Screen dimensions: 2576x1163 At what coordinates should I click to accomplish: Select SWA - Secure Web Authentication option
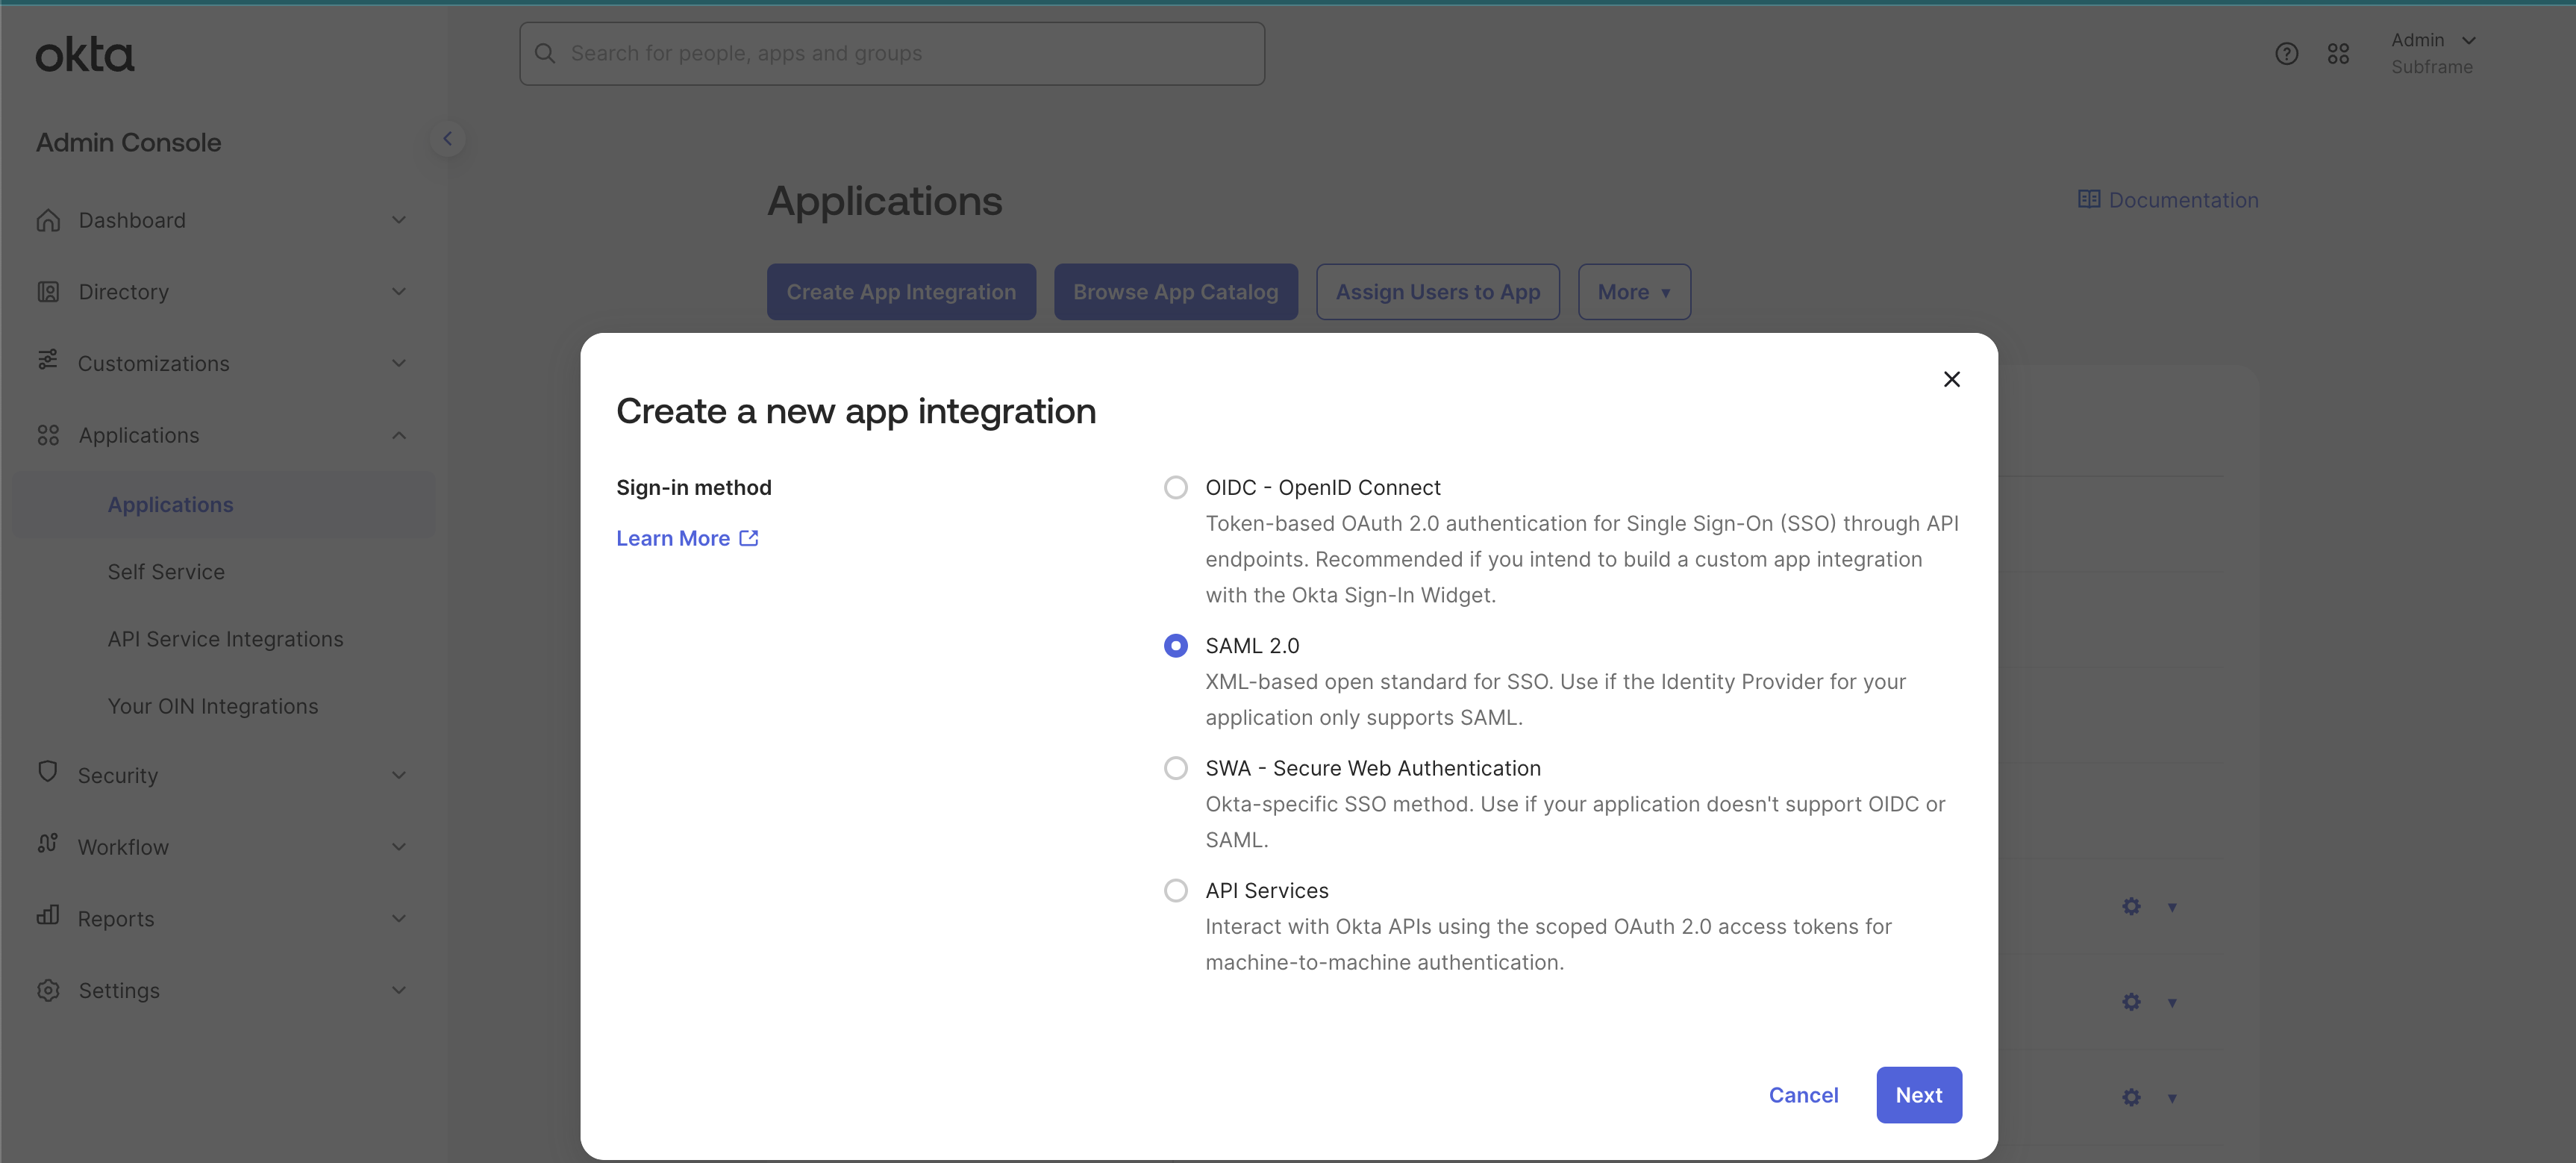pyautogui.click(x=1175, y=768)
